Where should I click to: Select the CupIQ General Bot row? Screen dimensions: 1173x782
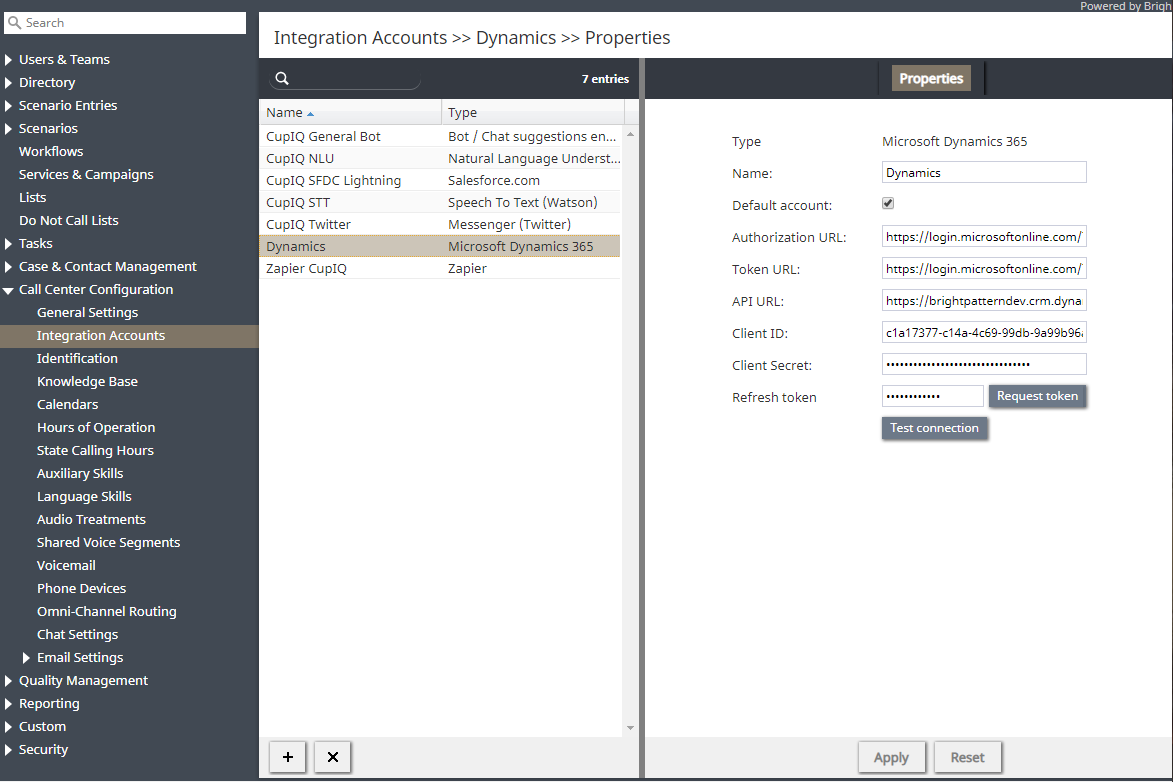pyautogui.click(x=440, y=136)
